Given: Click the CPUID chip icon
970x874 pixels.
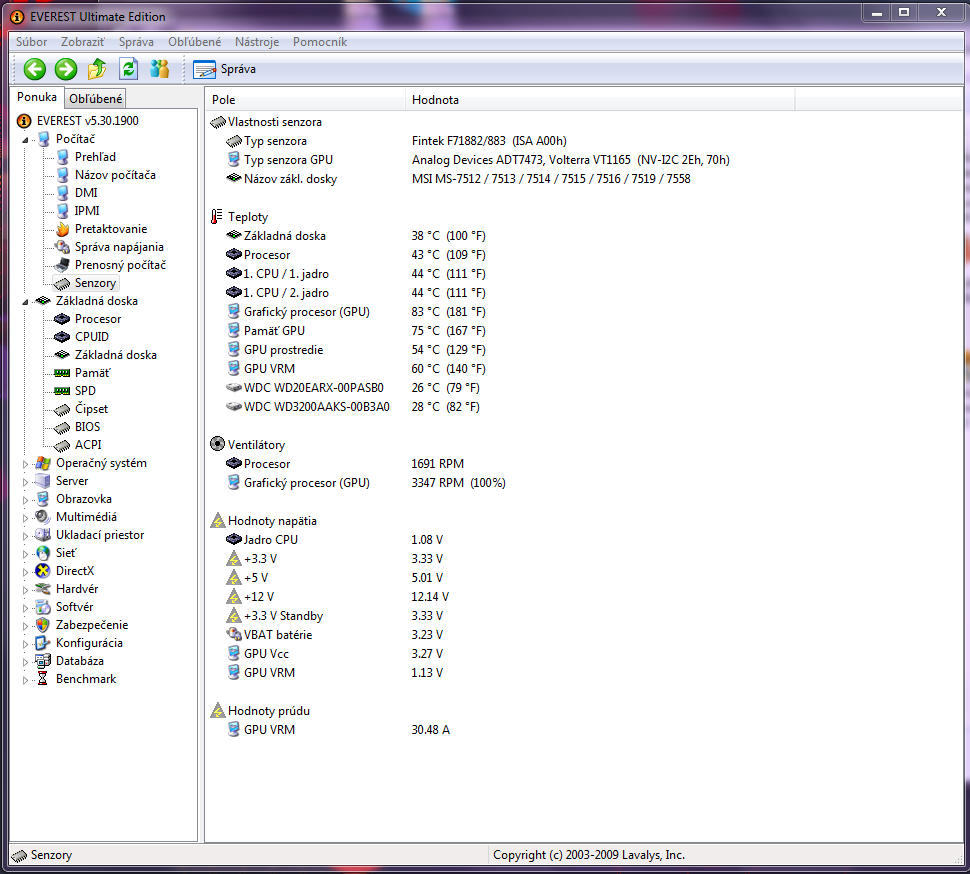Looking at the screenshot, I should pos(62,336).
